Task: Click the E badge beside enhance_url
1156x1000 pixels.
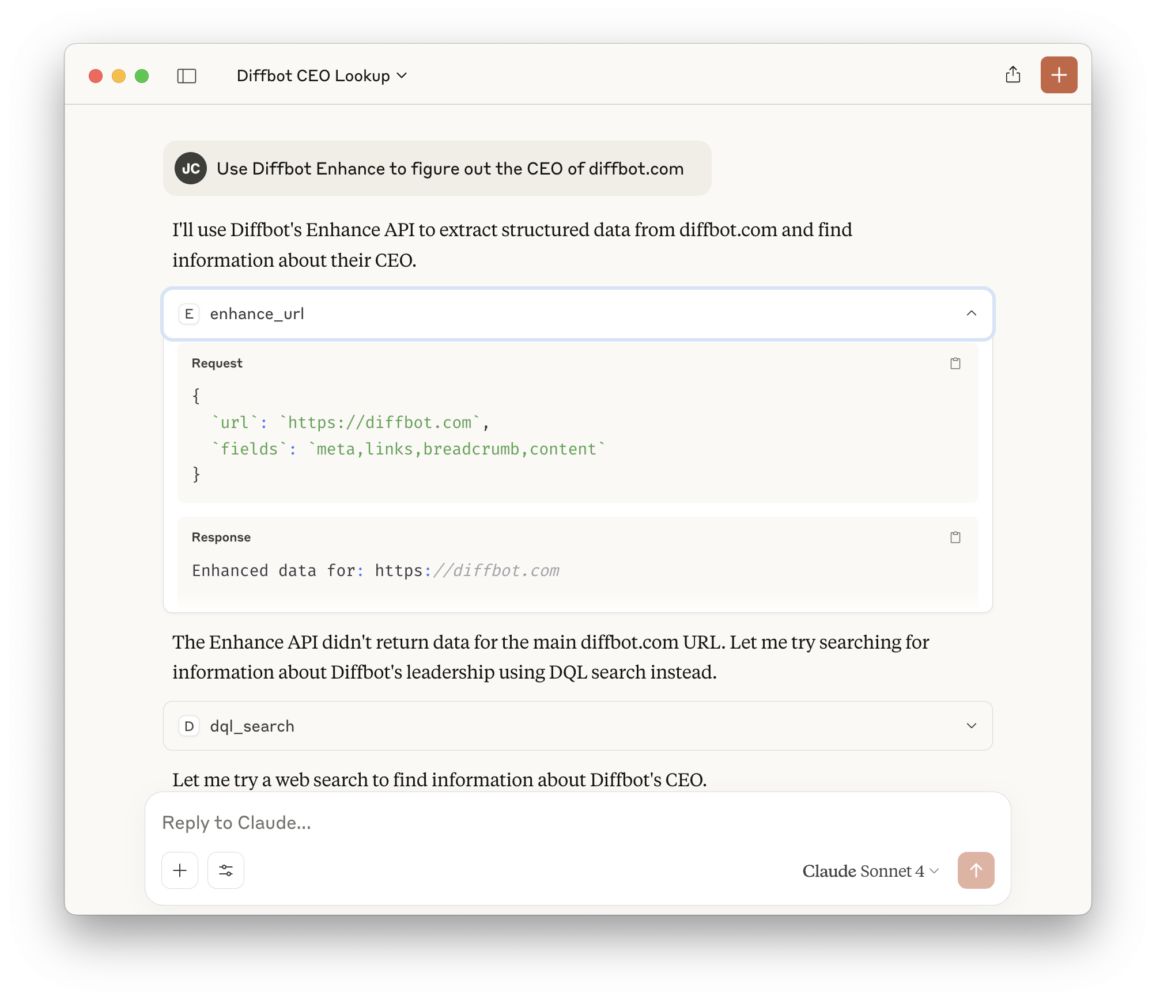Action: coord(189,314)
